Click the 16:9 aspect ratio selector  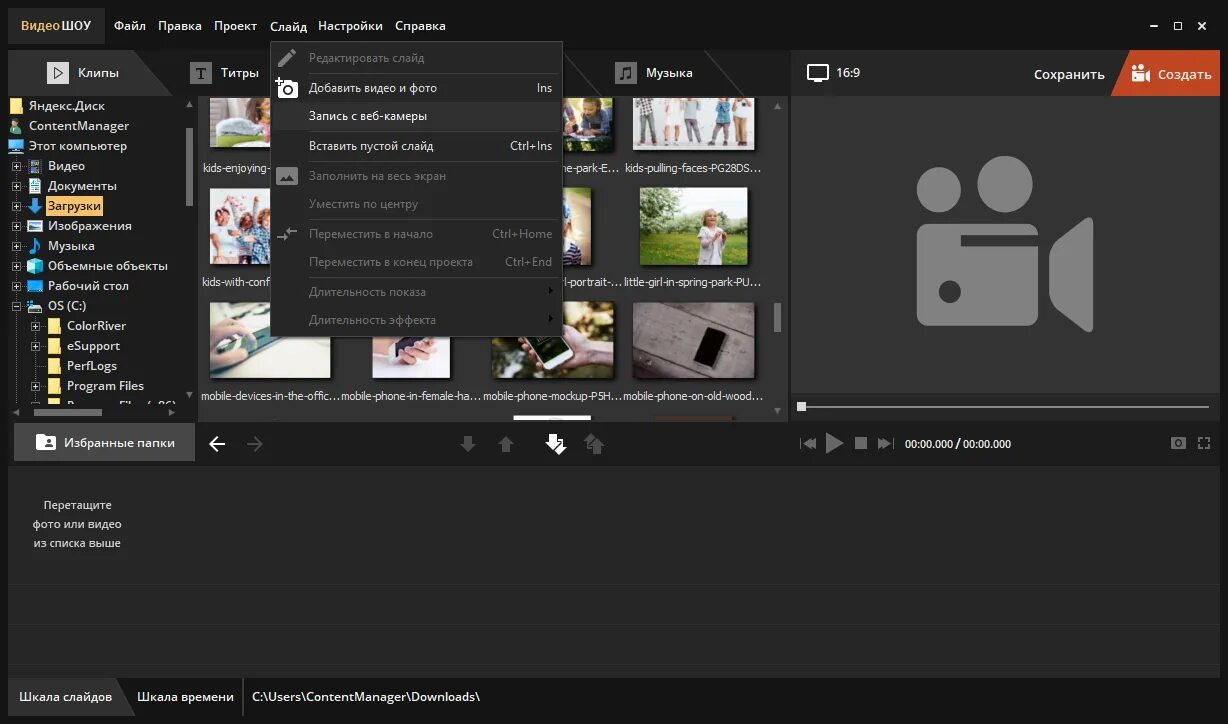(x=833, y=73)
